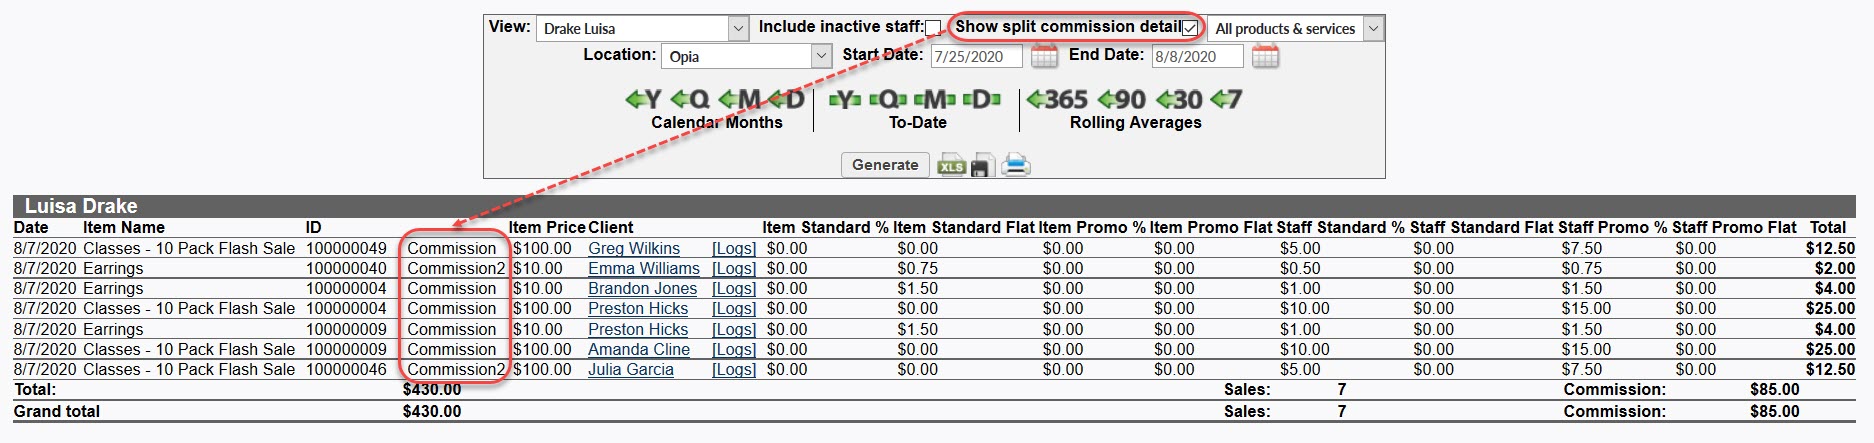Select previous calendar year (Y arrow)
Image resolution: width=1874 pixels, height=443 pixels.
click(643, 100)
